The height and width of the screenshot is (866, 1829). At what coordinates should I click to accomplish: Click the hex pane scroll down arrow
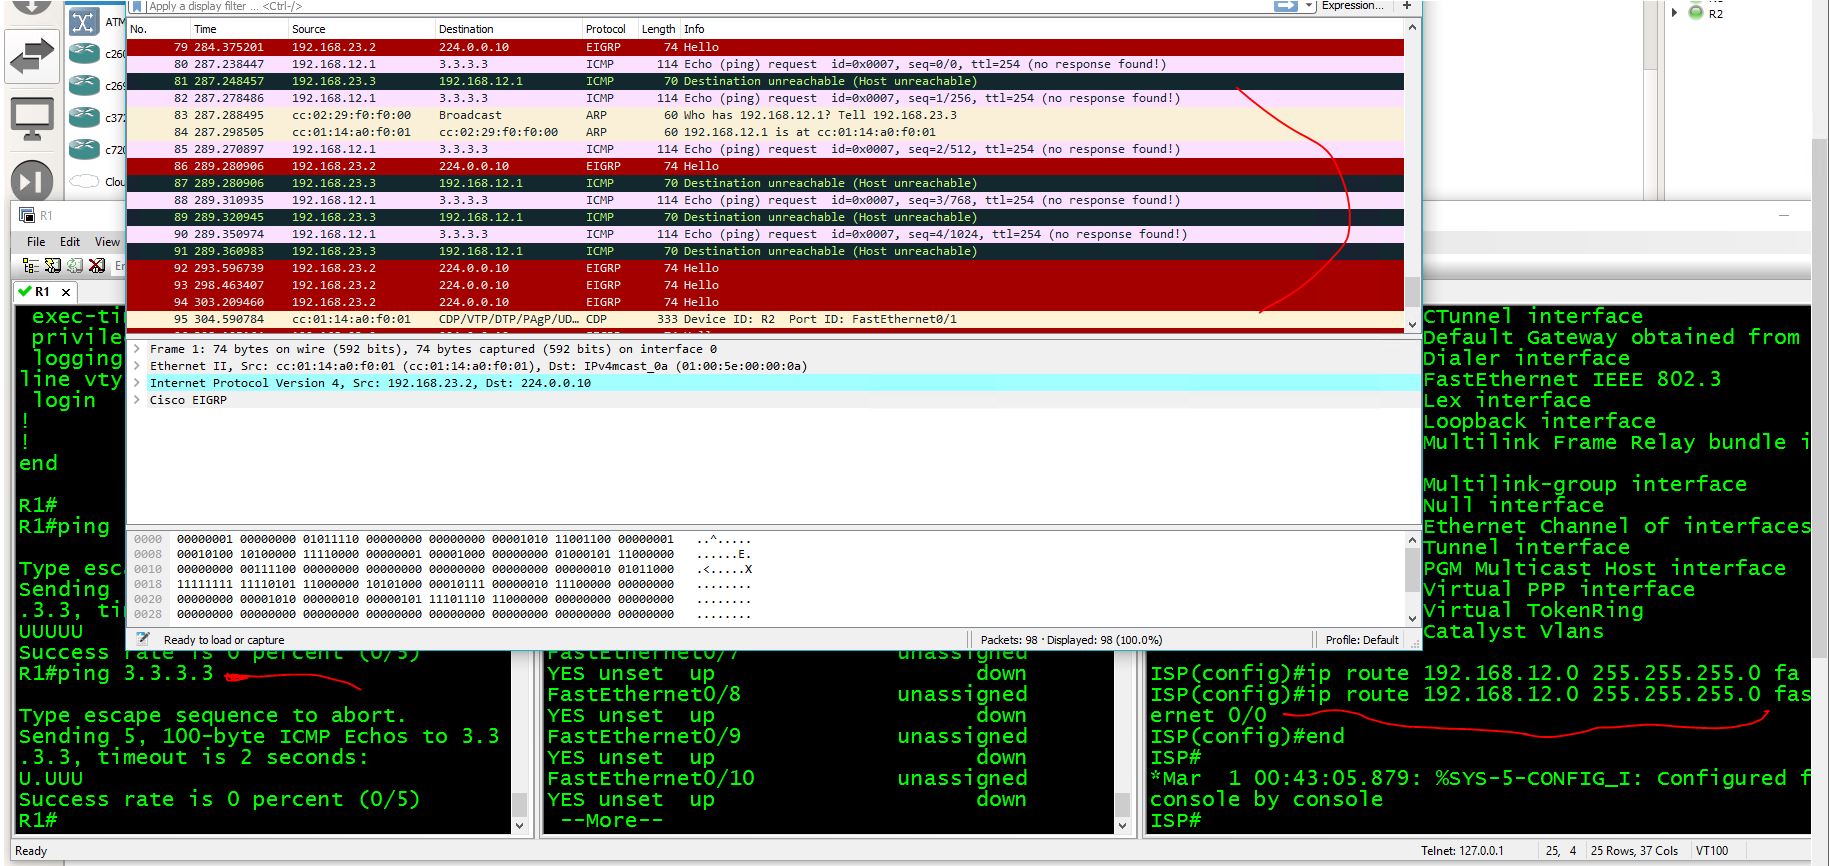1412,618
